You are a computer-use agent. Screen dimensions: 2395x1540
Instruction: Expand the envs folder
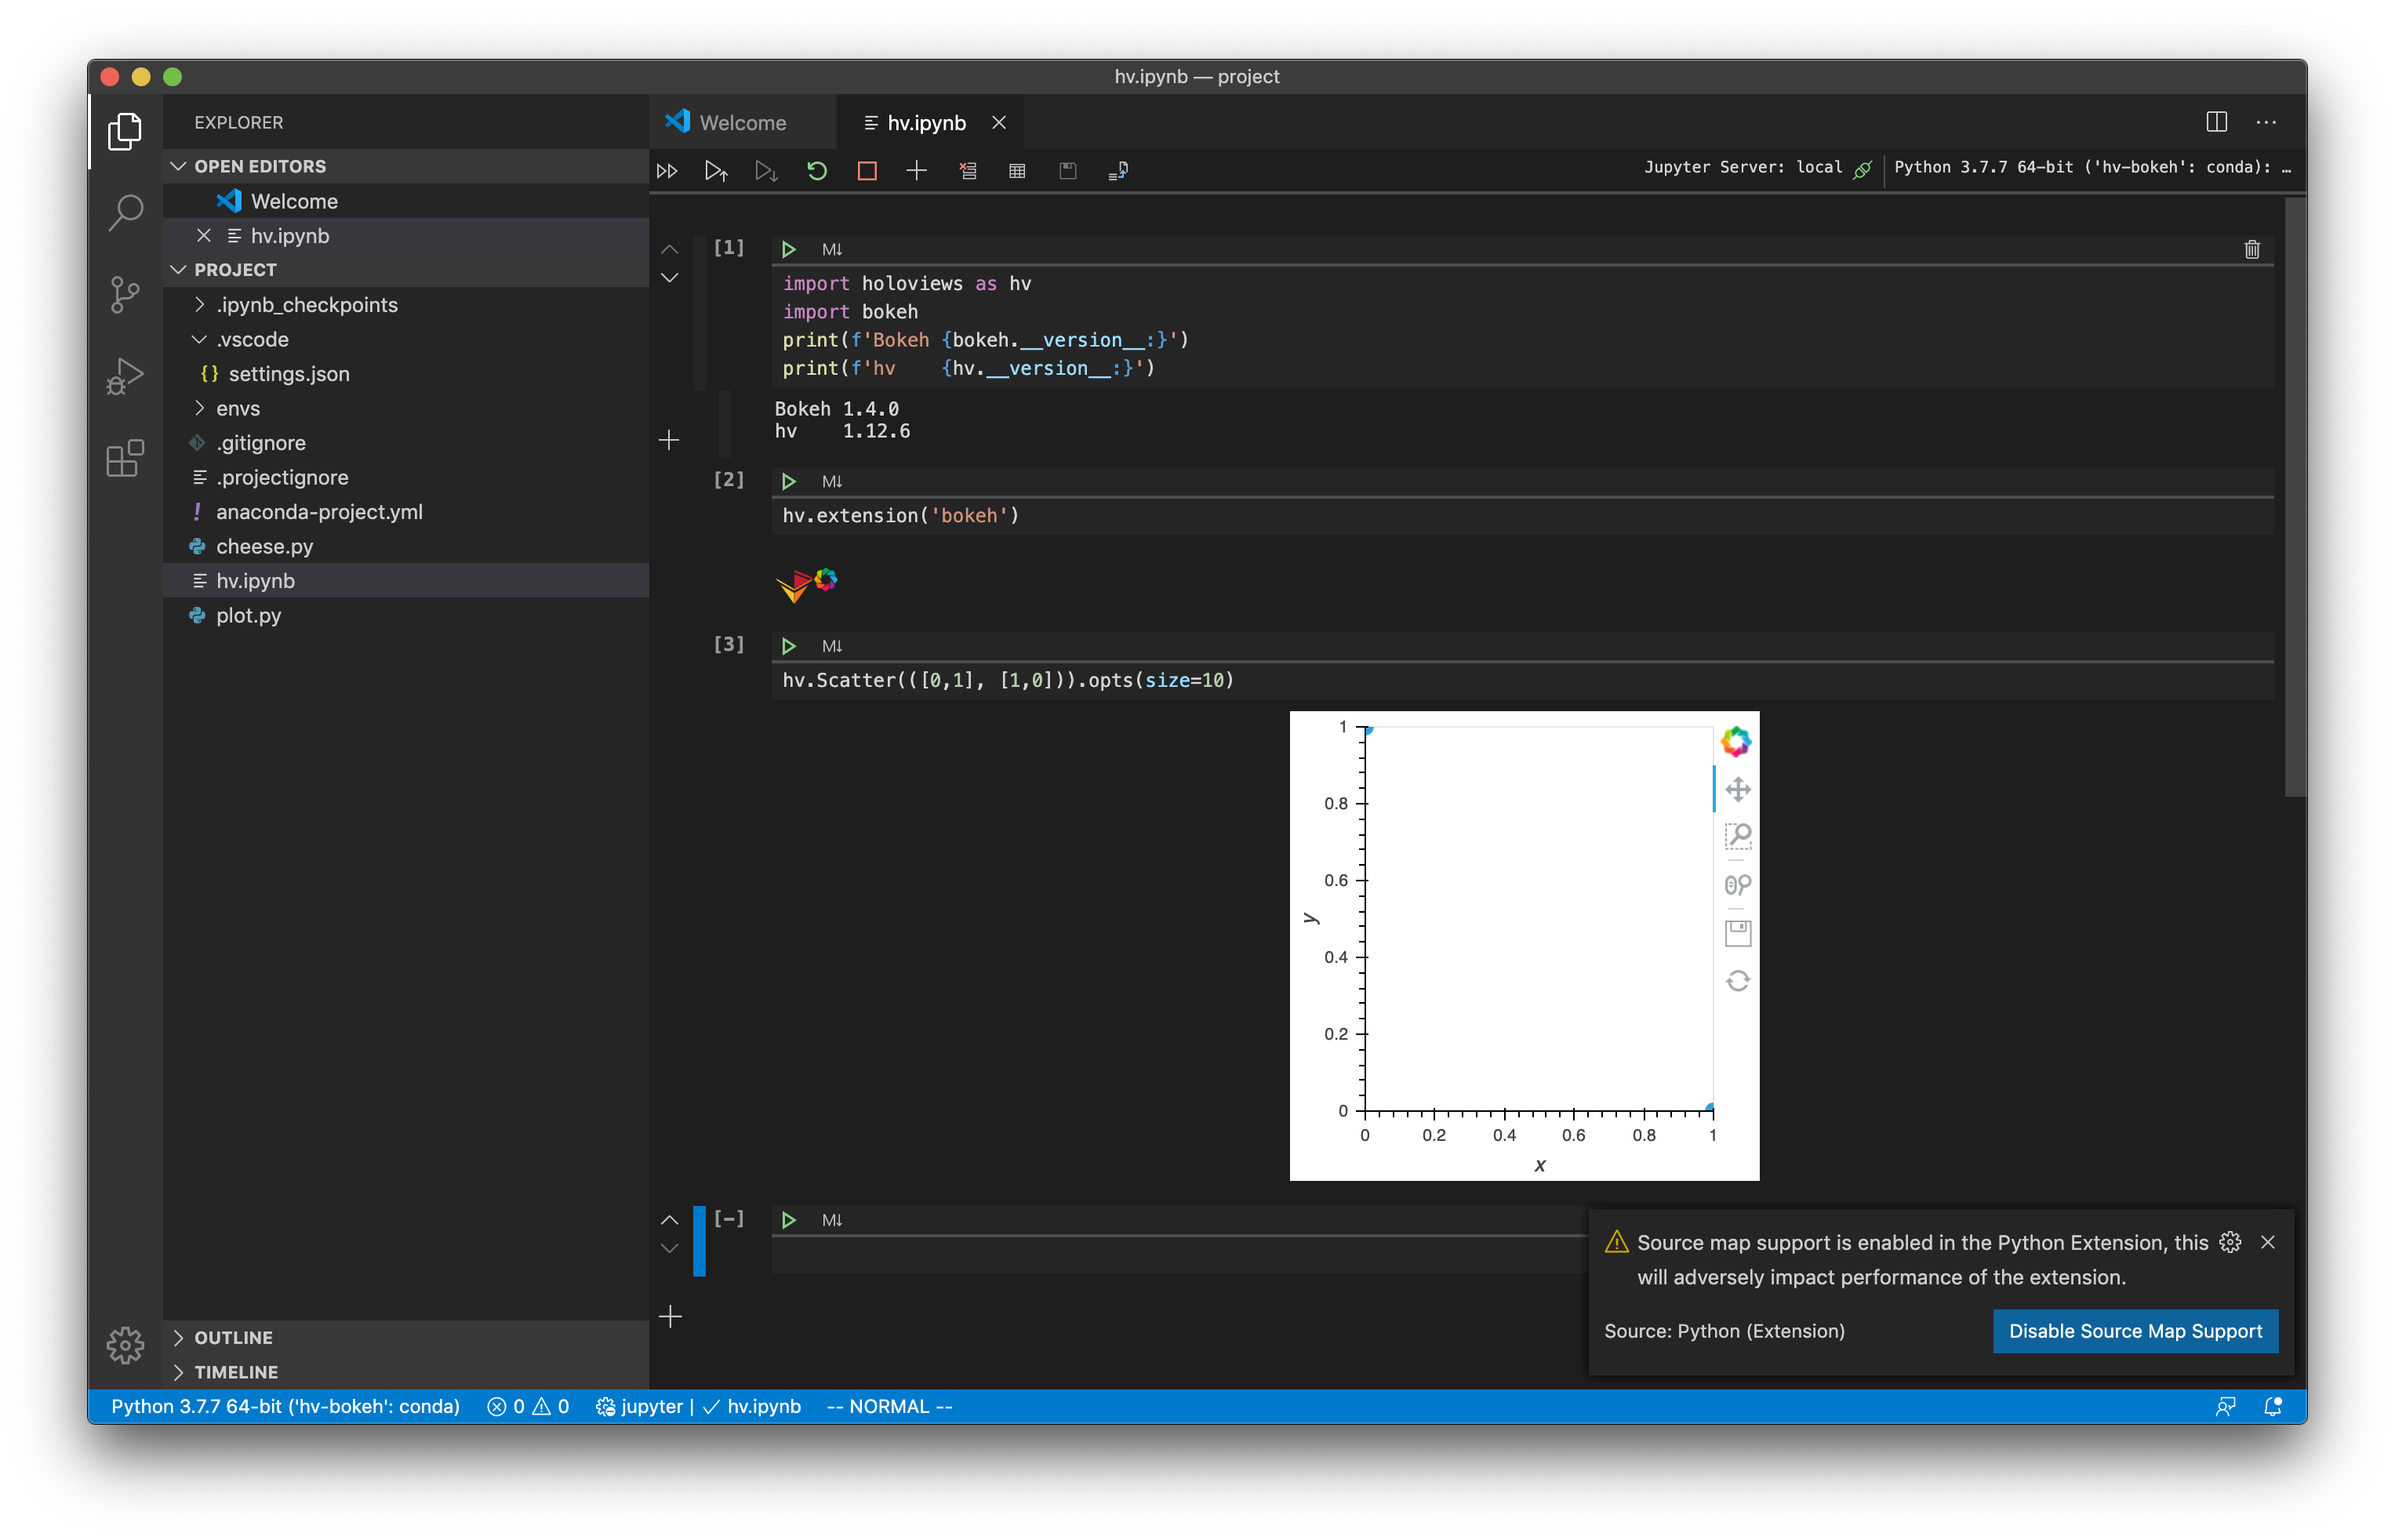tap(237, 408)
